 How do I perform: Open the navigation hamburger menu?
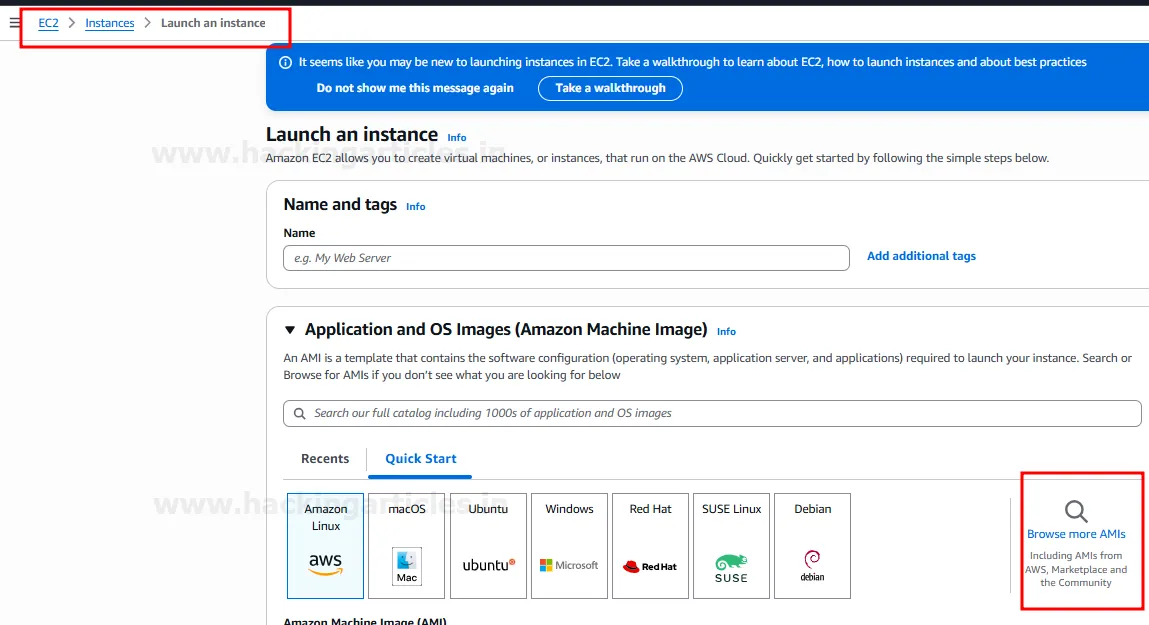pyautogui.click(x=14, y=23)
